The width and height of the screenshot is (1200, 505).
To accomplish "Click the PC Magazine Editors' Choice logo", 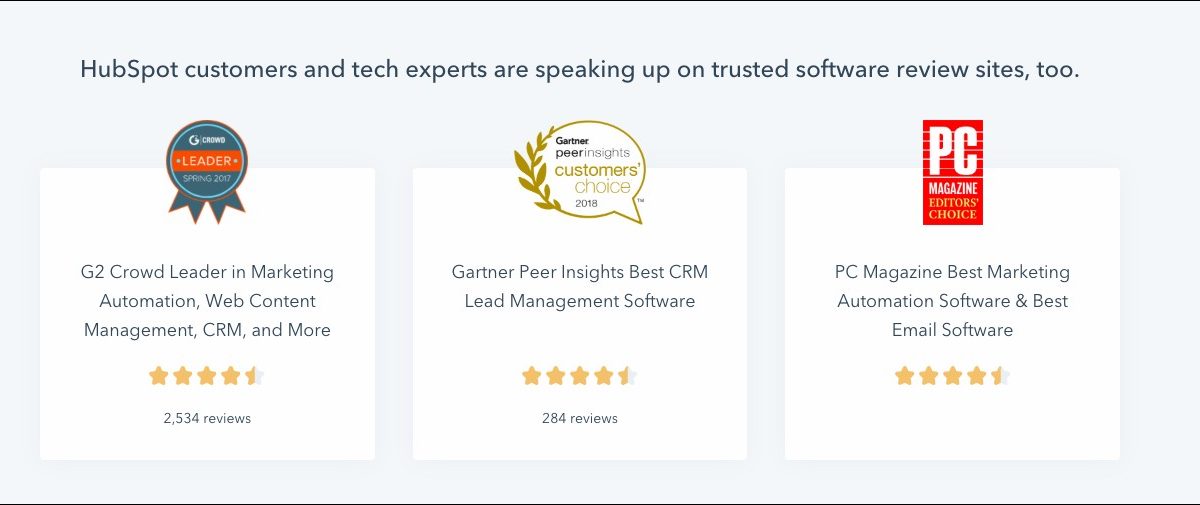I will (952, 172).
